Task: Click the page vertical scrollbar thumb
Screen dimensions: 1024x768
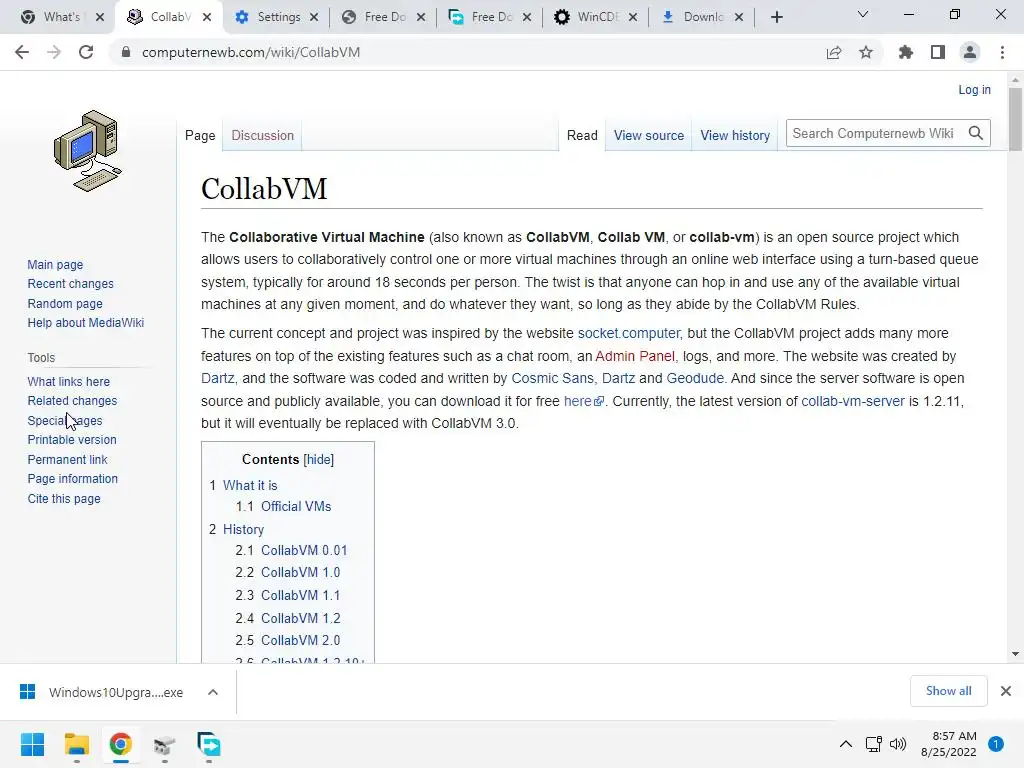Action: point(1015,120)
